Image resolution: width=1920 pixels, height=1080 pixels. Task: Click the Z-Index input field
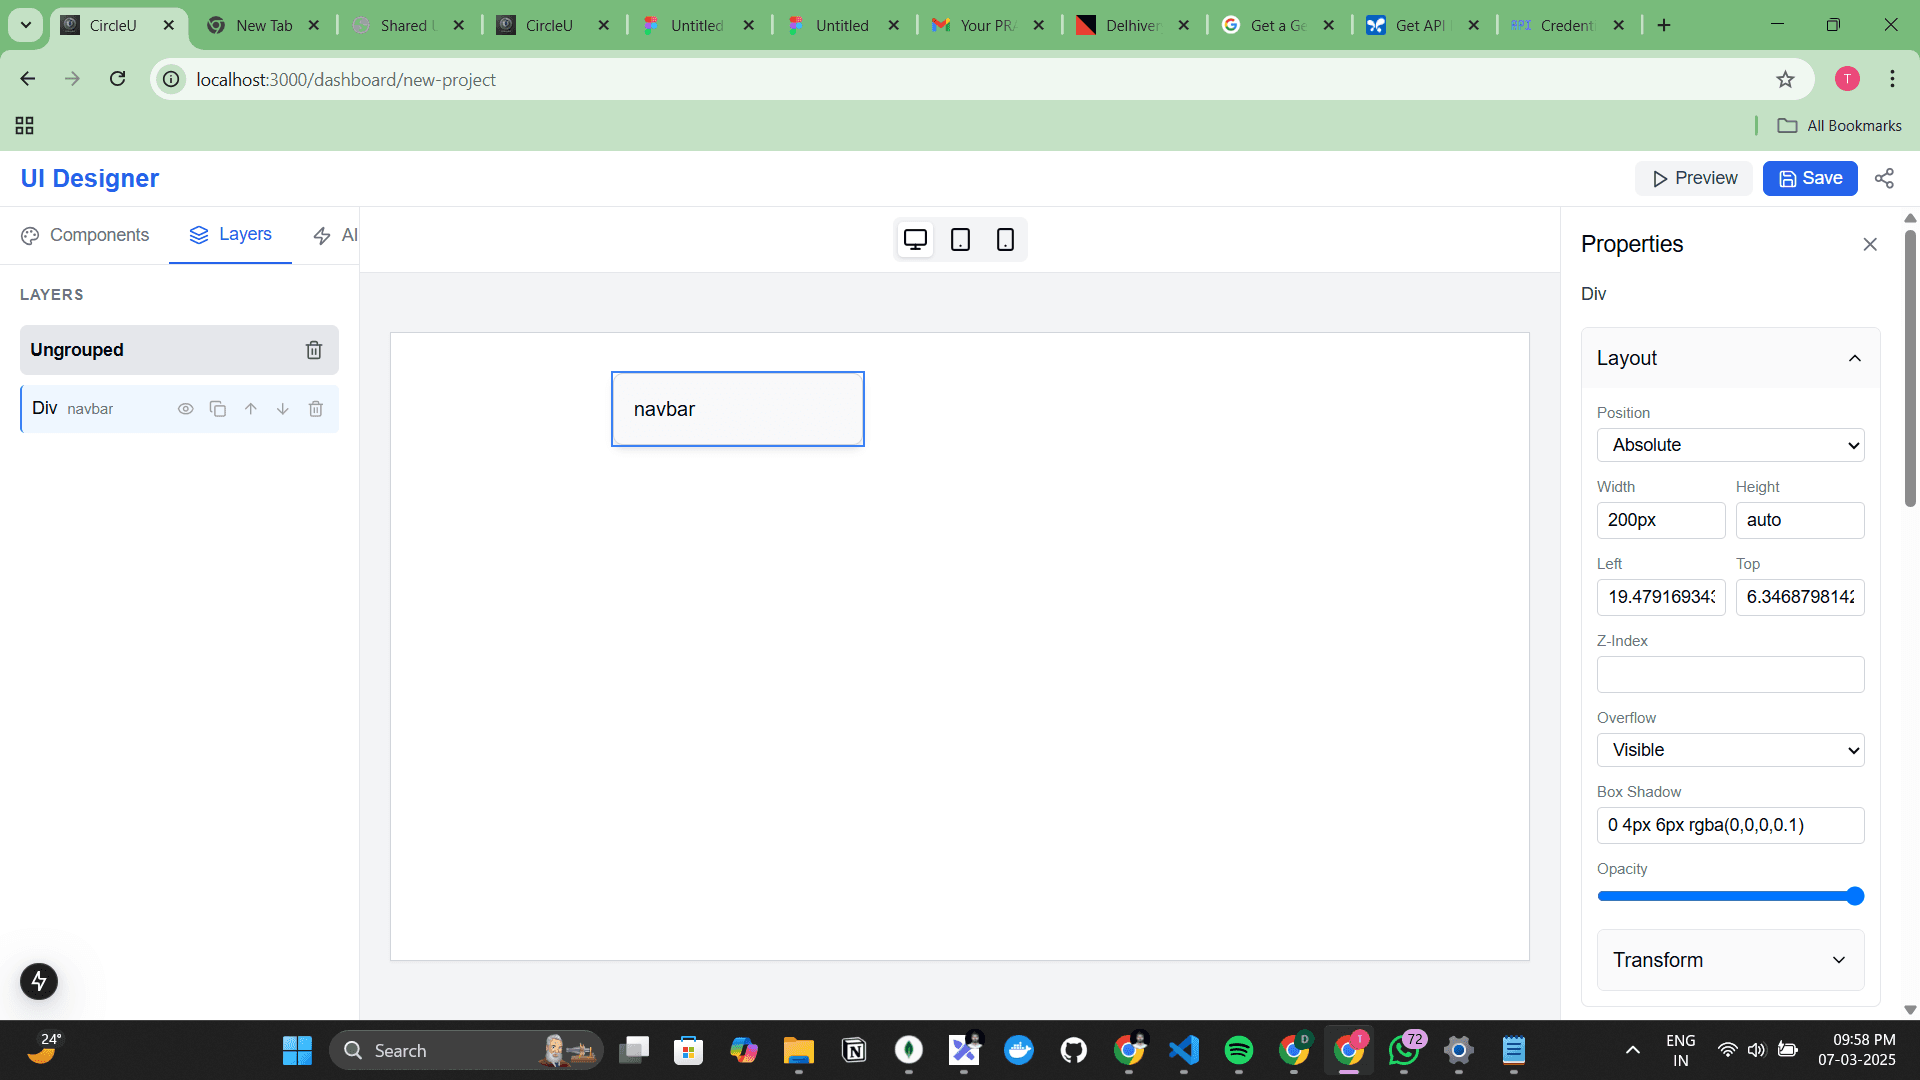(x=1730, y=674)
